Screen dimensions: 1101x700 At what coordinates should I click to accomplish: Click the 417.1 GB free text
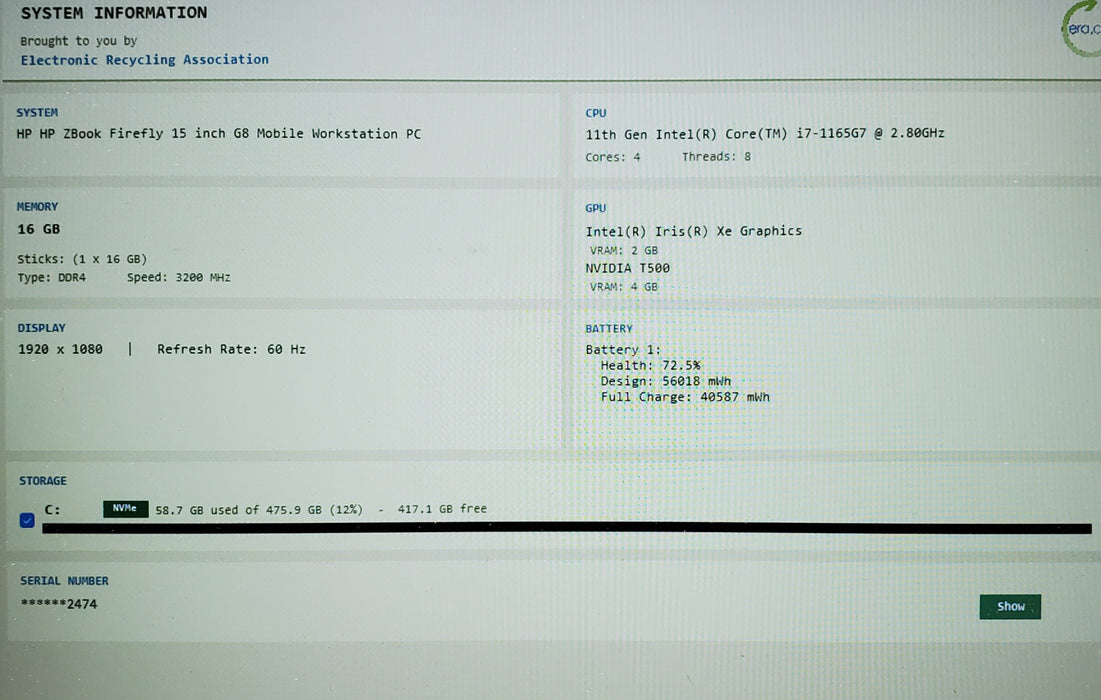coord(442,509)
